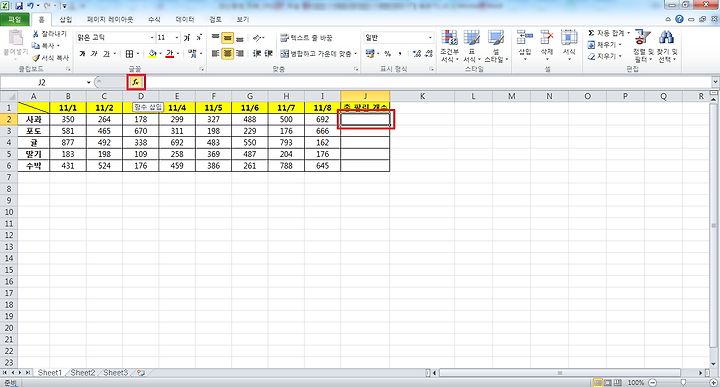Open Fill (채우기) menu
The height and width of the screenshot is (387, 720).
[x=604, y=45]
